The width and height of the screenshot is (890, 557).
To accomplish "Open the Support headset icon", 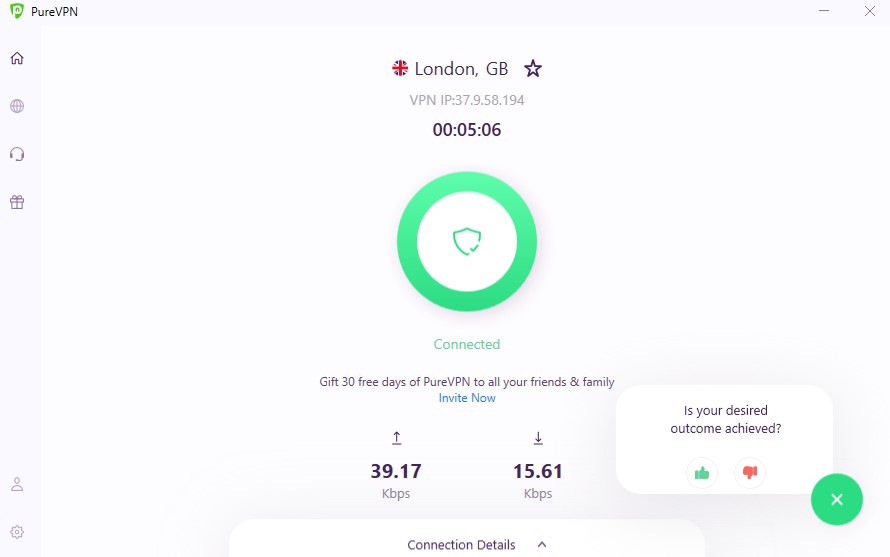I will (x=17, y=154).
